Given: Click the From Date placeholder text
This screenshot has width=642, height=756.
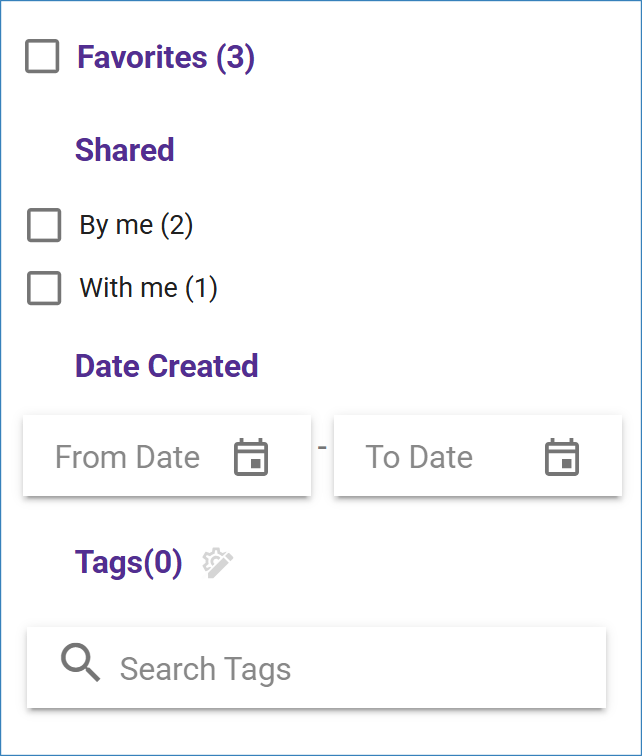Looking at the screenshot, I should pyautogui.click(x=127, y=457).
